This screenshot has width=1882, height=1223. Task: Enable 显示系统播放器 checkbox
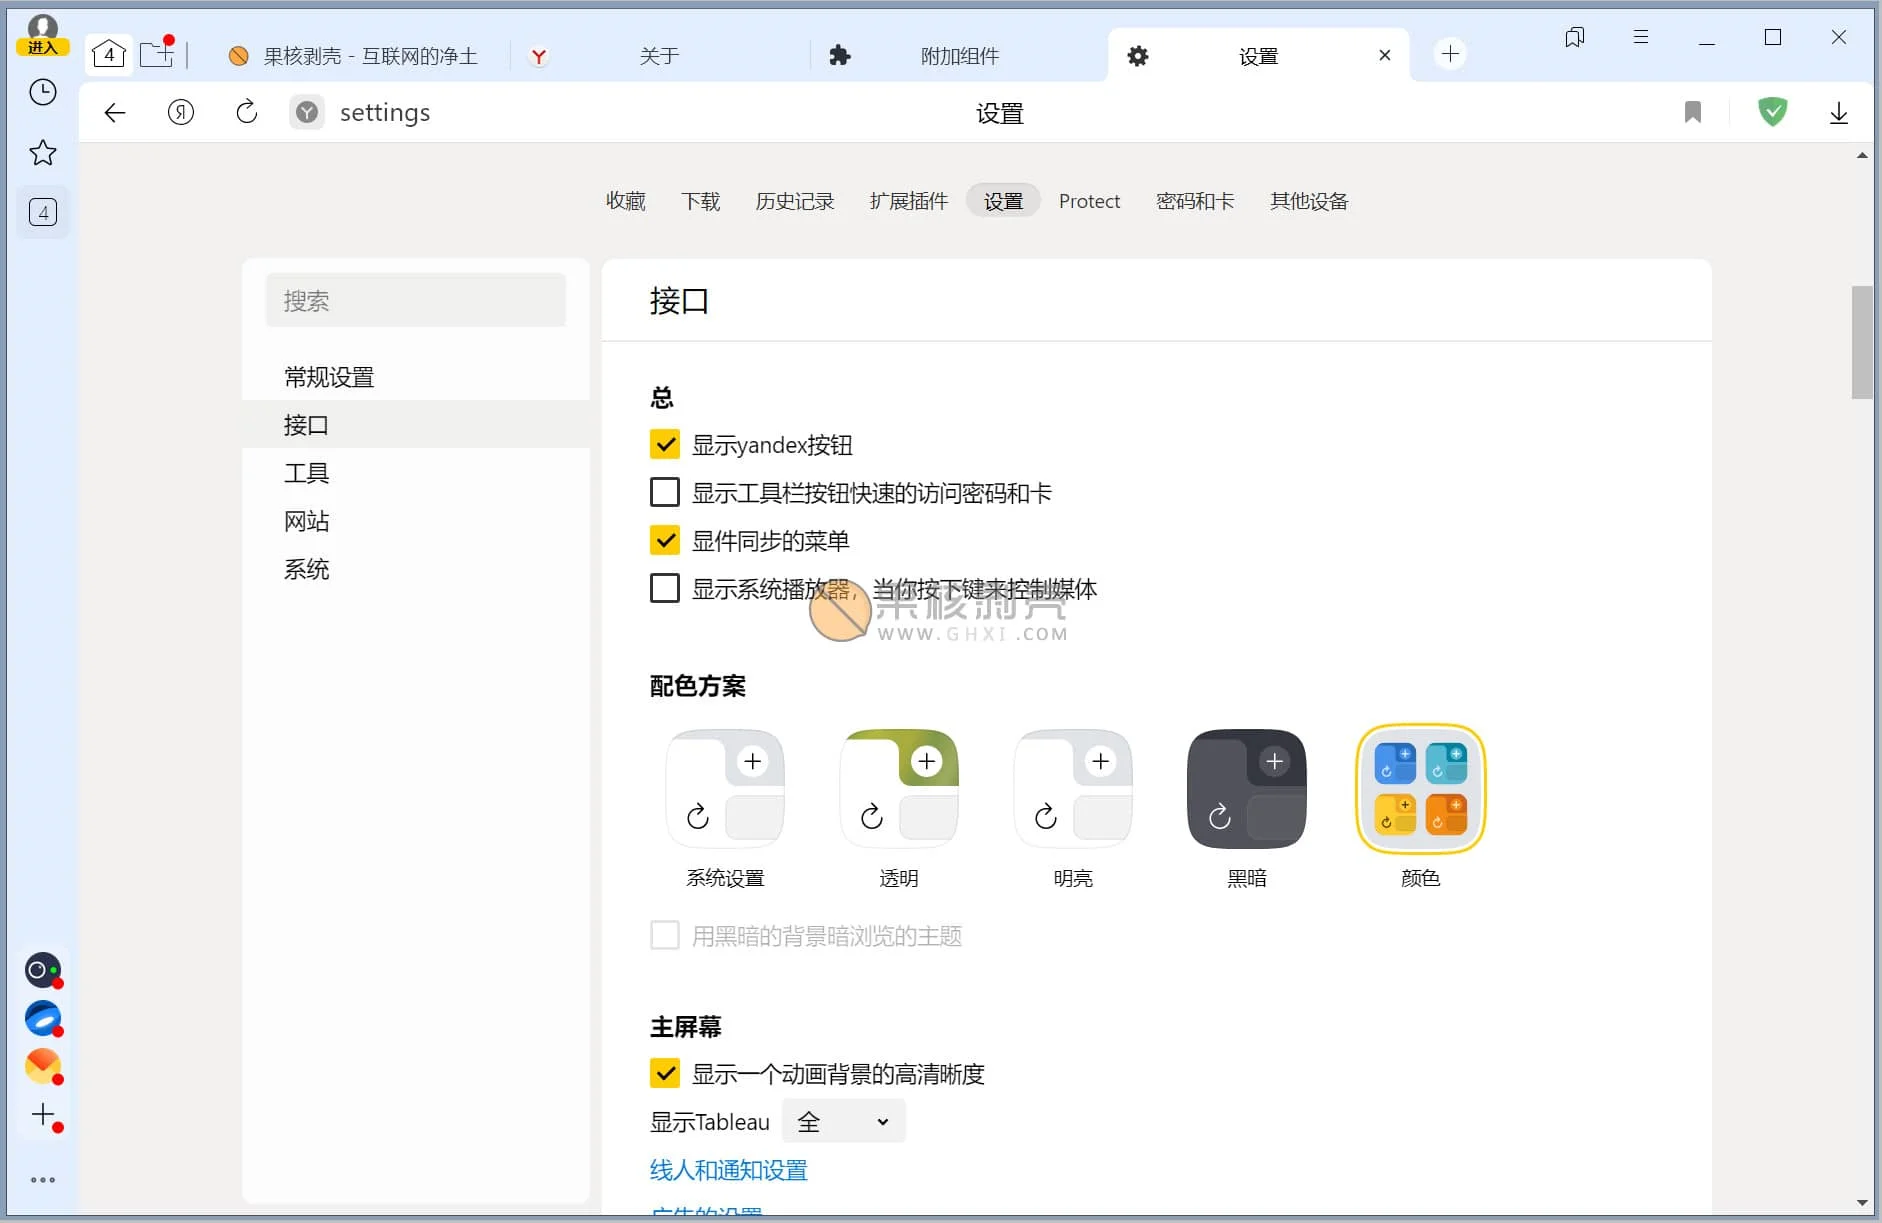[x=665, y=588]
